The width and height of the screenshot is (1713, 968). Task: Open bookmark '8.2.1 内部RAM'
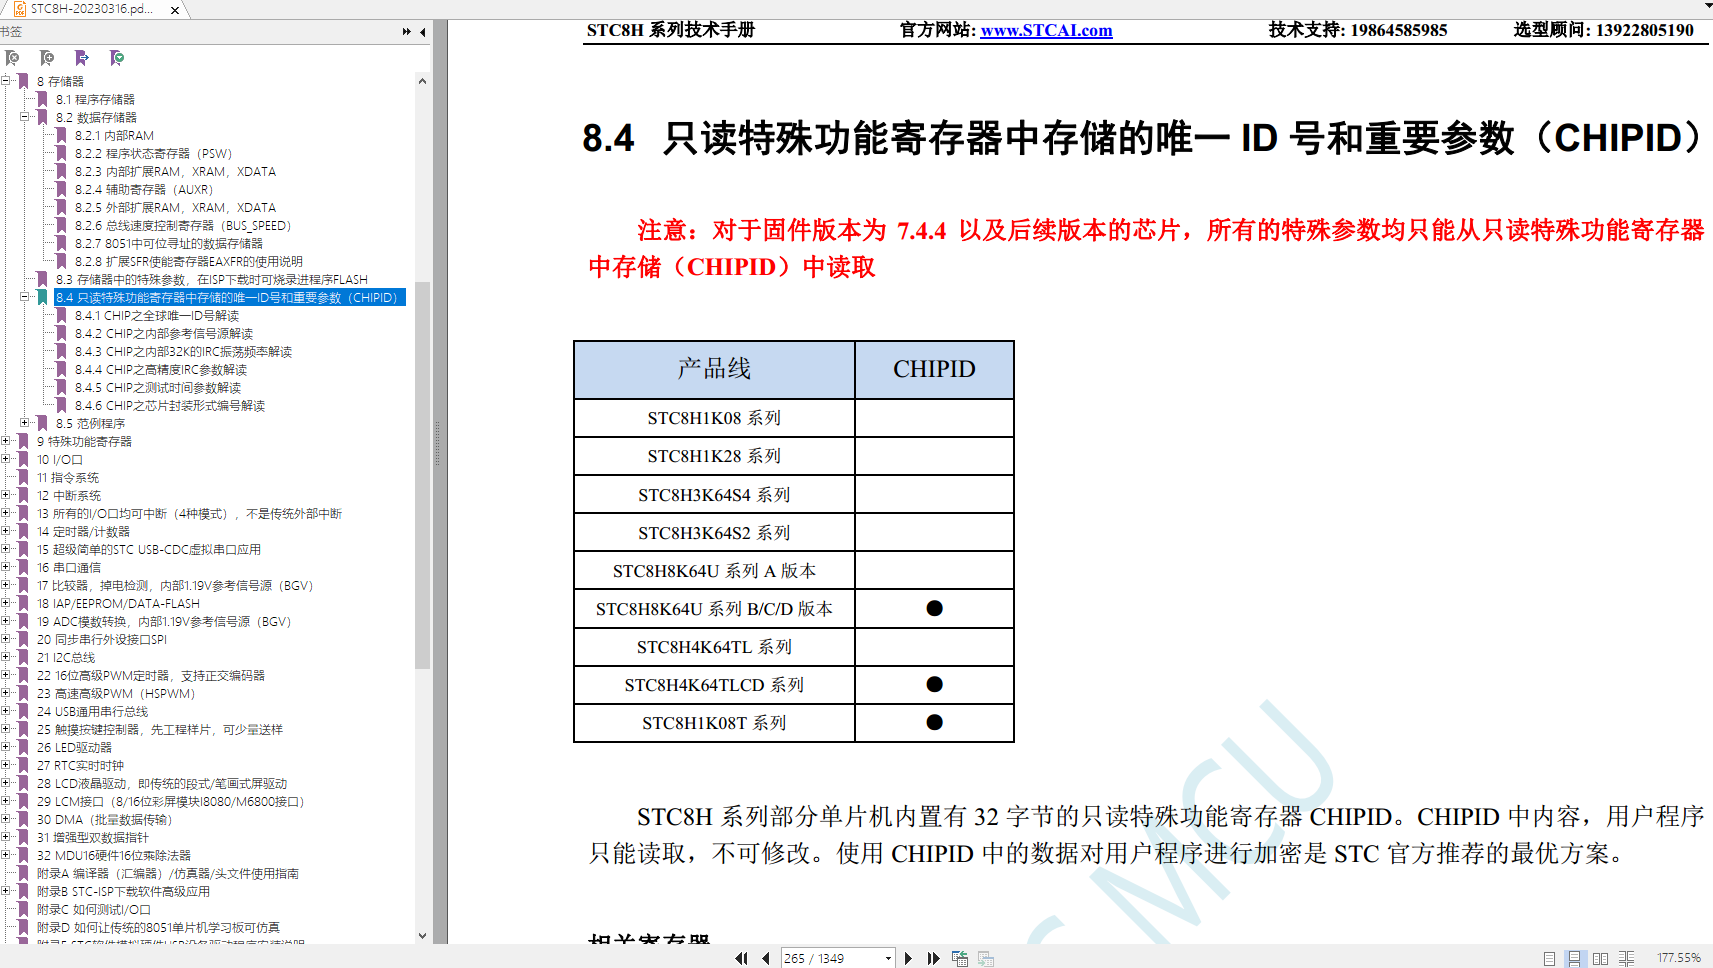coord(114,135)
